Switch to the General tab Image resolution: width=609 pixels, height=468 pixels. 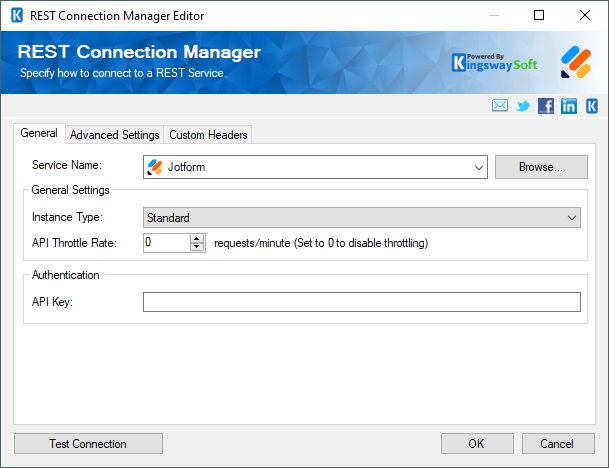pyautogui.click(x=39, y=133)
